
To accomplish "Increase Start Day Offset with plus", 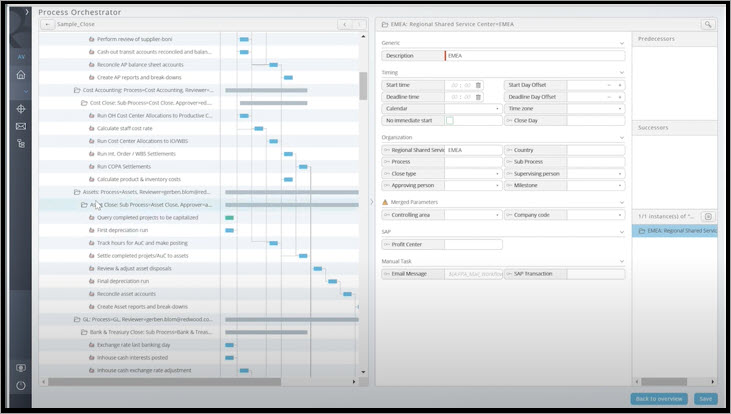I will click(620, 85).
